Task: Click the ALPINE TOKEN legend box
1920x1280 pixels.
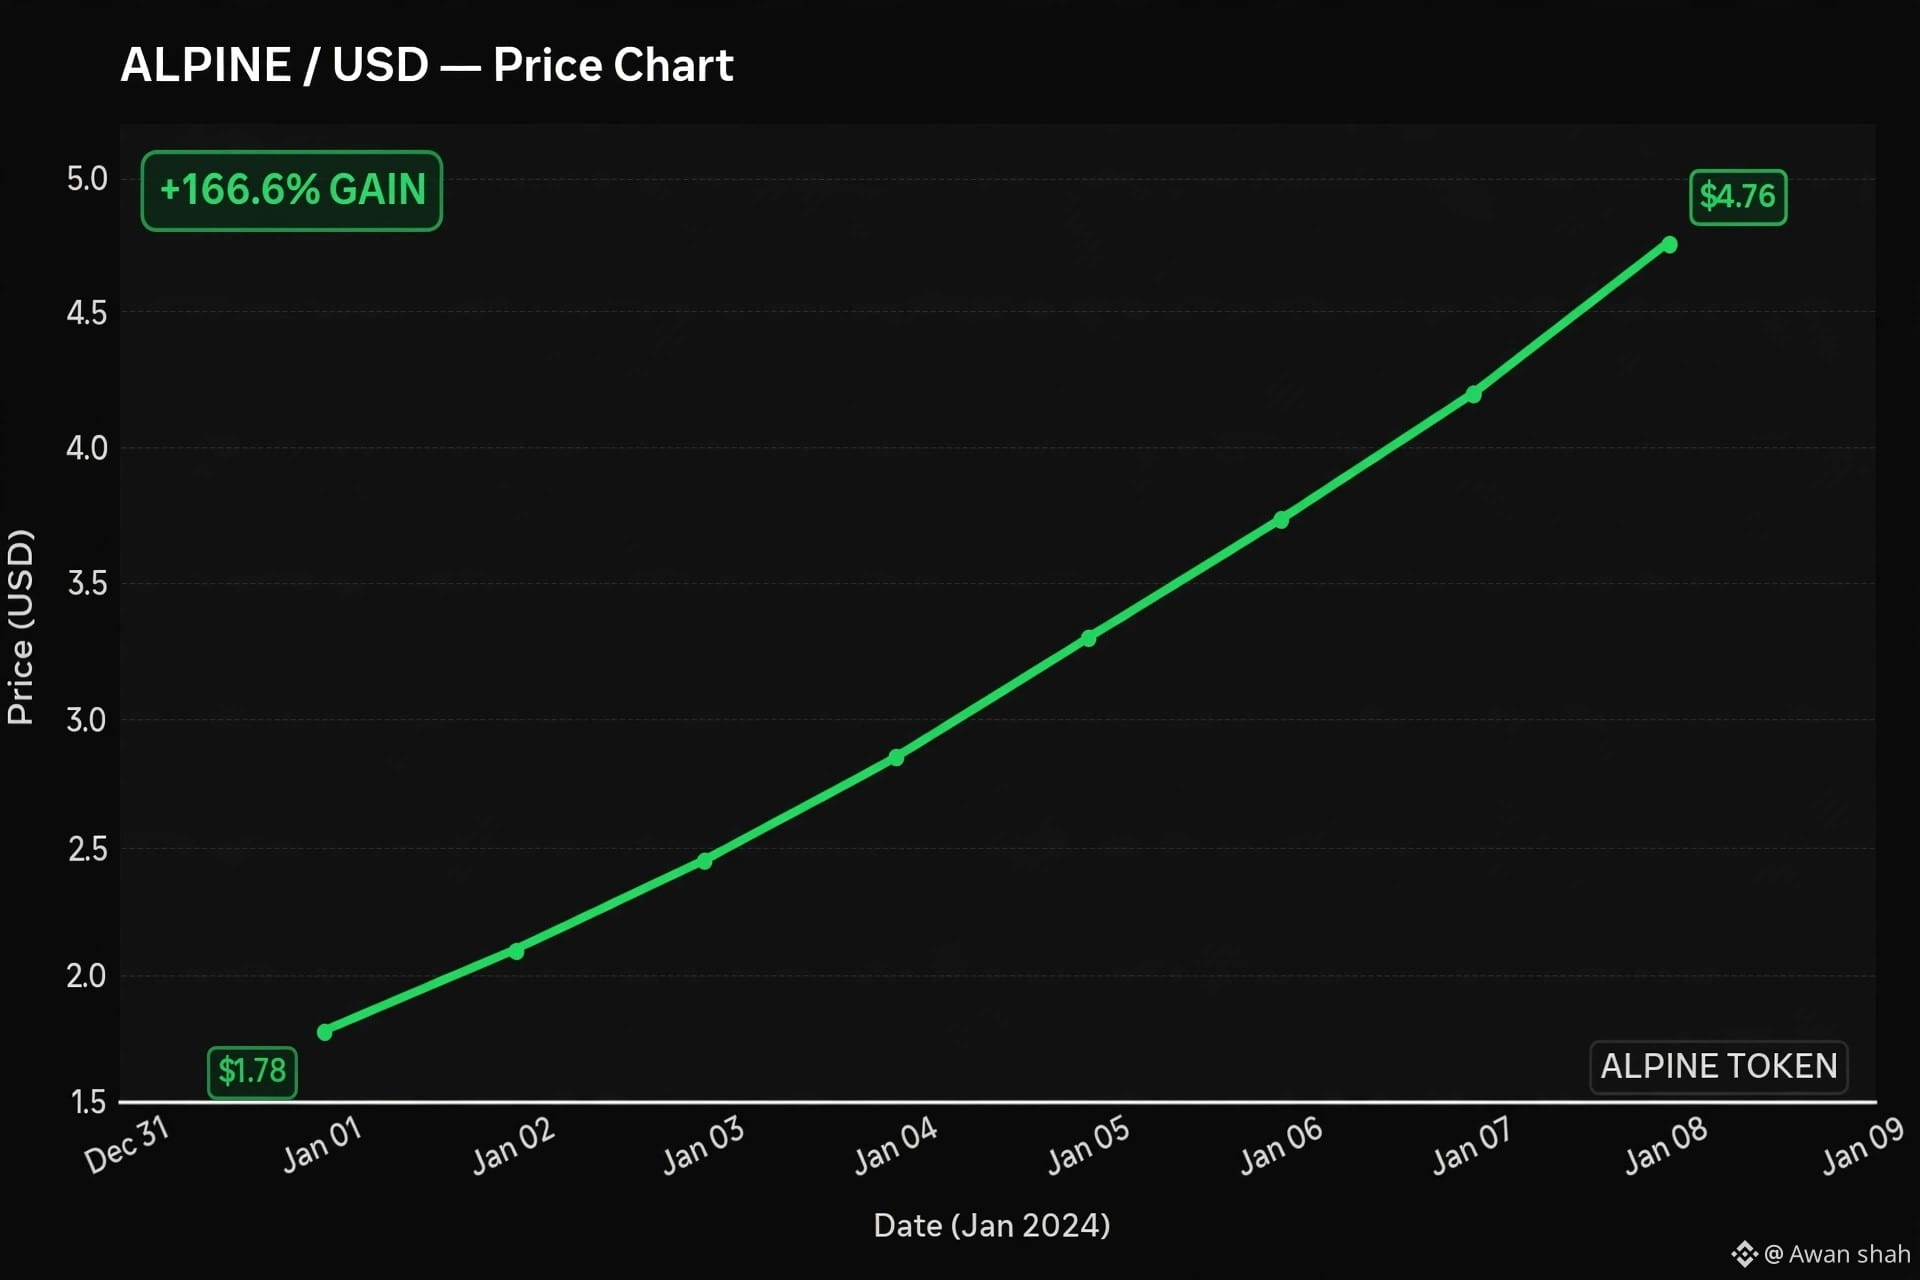Action: pyautogui.click(x=1719, y=1067)
